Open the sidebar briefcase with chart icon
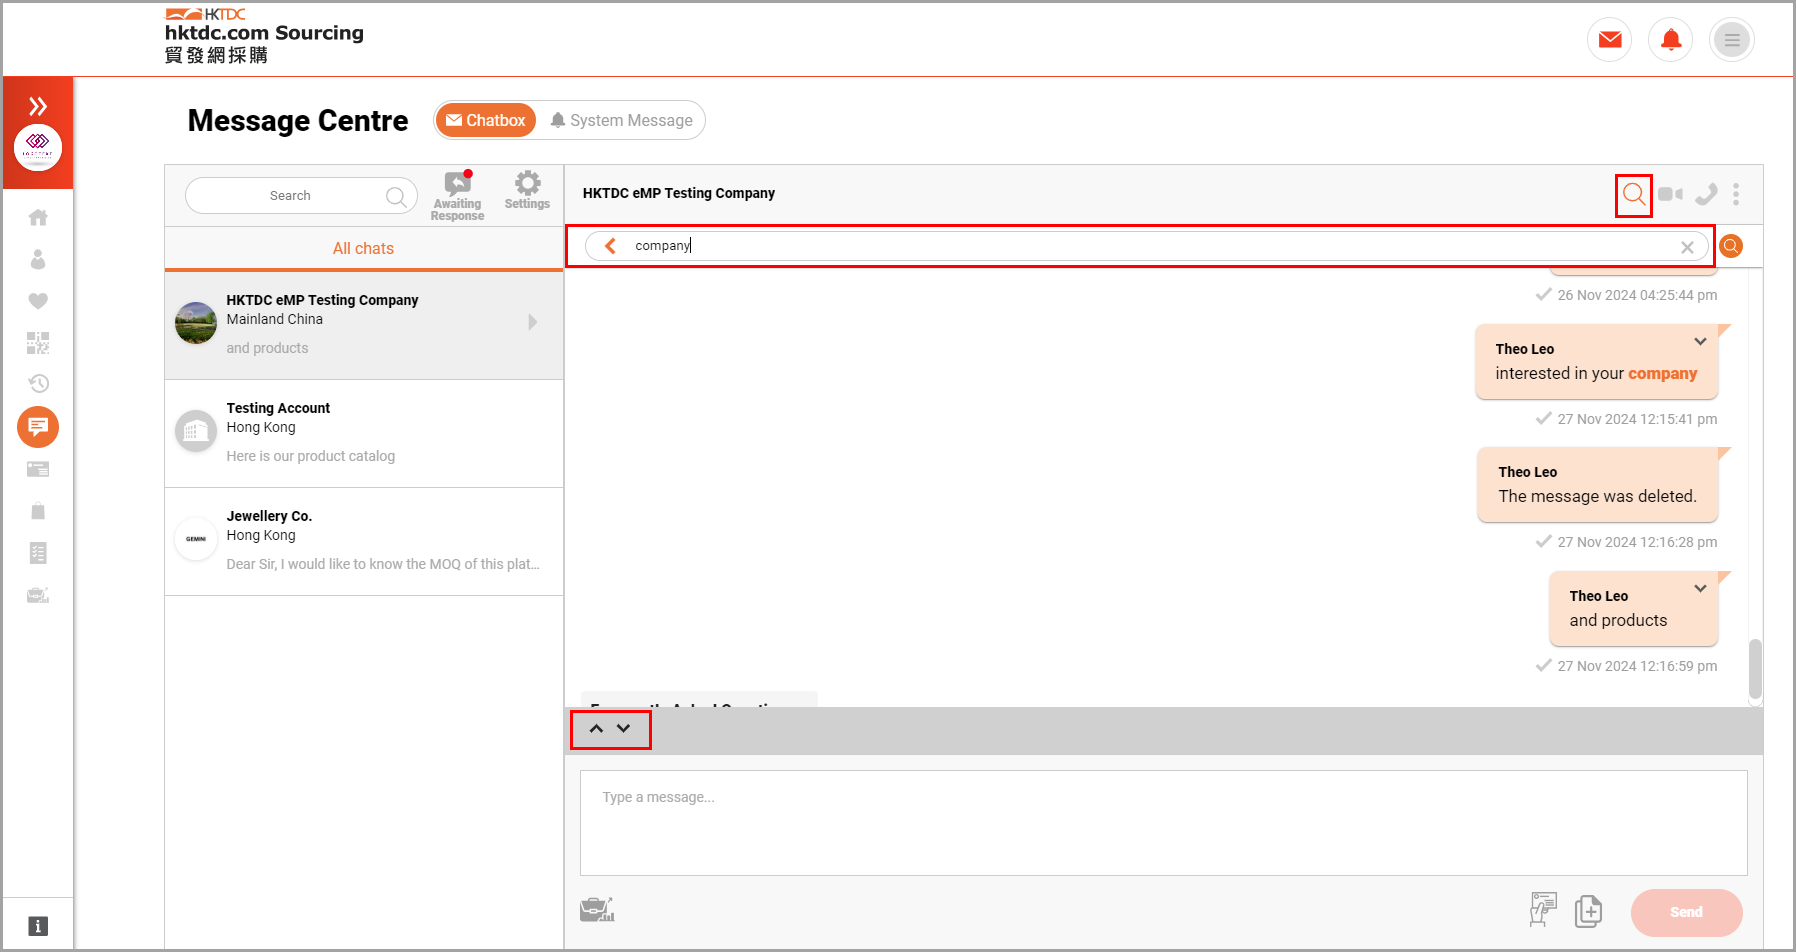This screenshot has width=1796, height=952. coord(38,595)
